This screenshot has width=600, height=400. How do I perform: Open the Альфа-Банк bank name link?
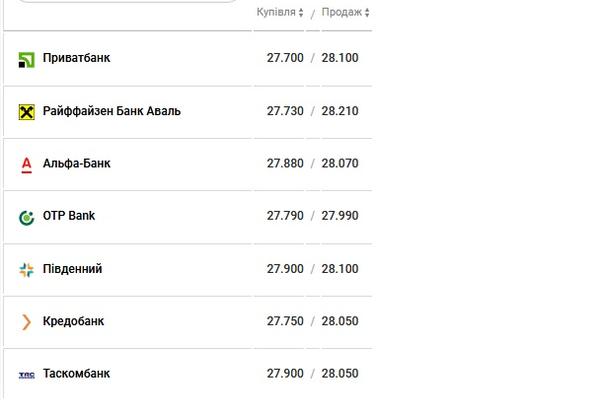(x=77, y=163)
